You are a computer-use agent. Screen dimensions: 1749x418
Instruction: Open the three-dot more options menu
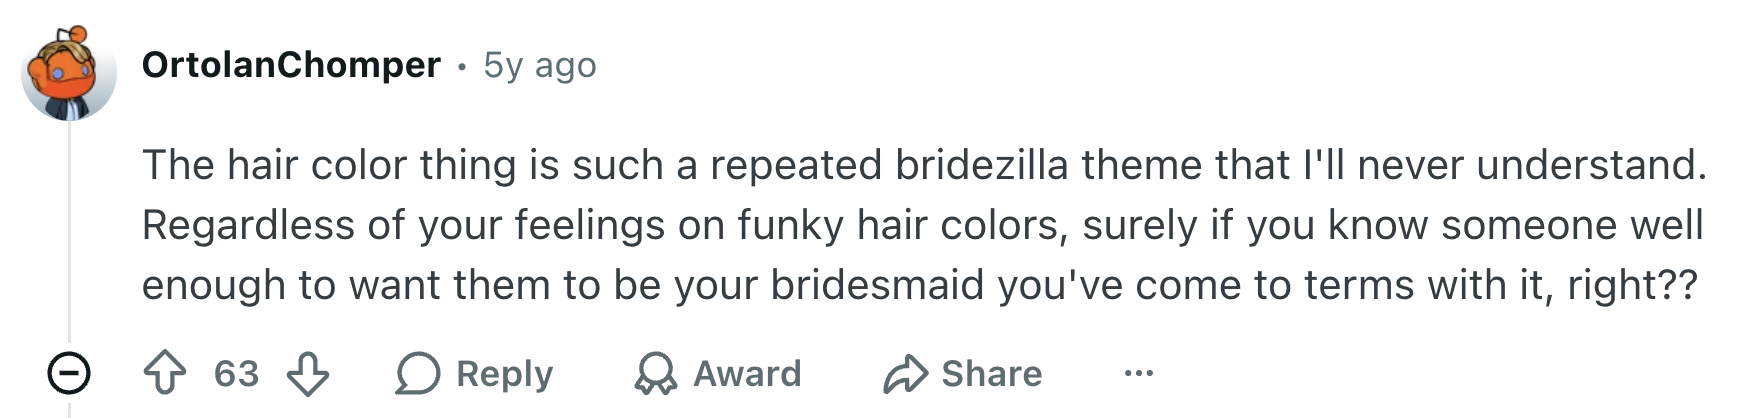pyautogui.click(x=1138, y=374)
